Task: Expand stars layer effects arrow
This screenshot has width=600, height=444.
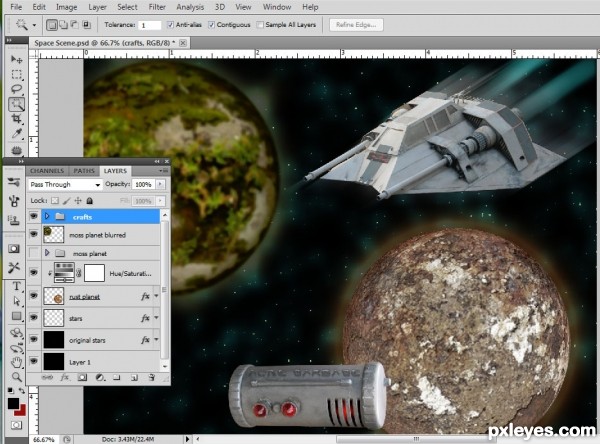Action: tap(157, 318)
